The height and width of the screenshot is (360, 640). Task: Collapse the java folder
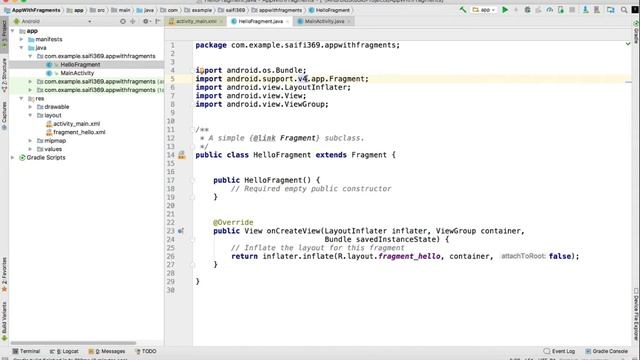[x=22, y=48]
